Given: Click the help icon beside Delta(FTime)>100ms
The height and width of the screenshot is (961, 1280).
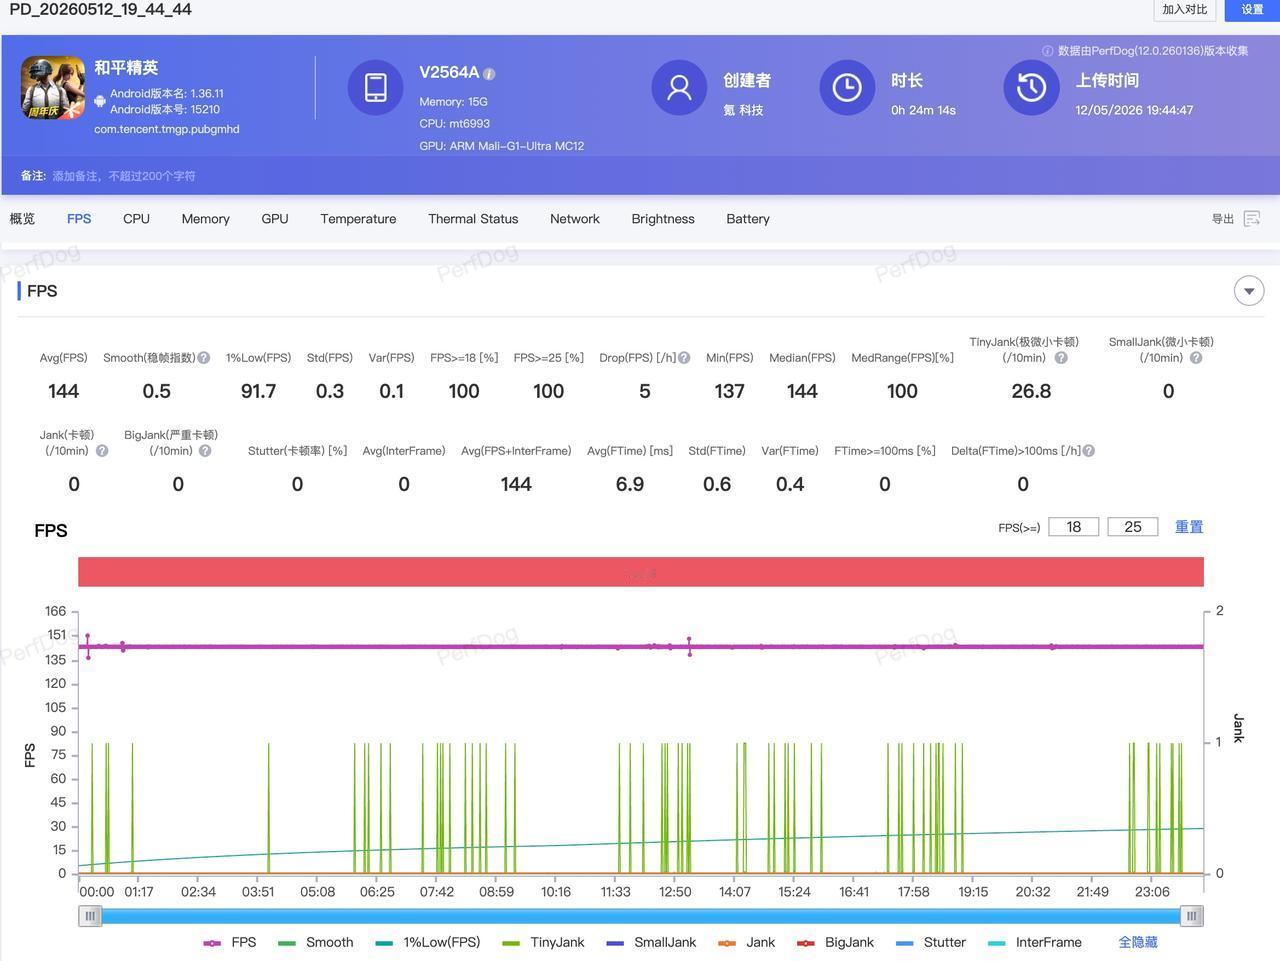Looking at the screenshot, I should click(1089, 451).
